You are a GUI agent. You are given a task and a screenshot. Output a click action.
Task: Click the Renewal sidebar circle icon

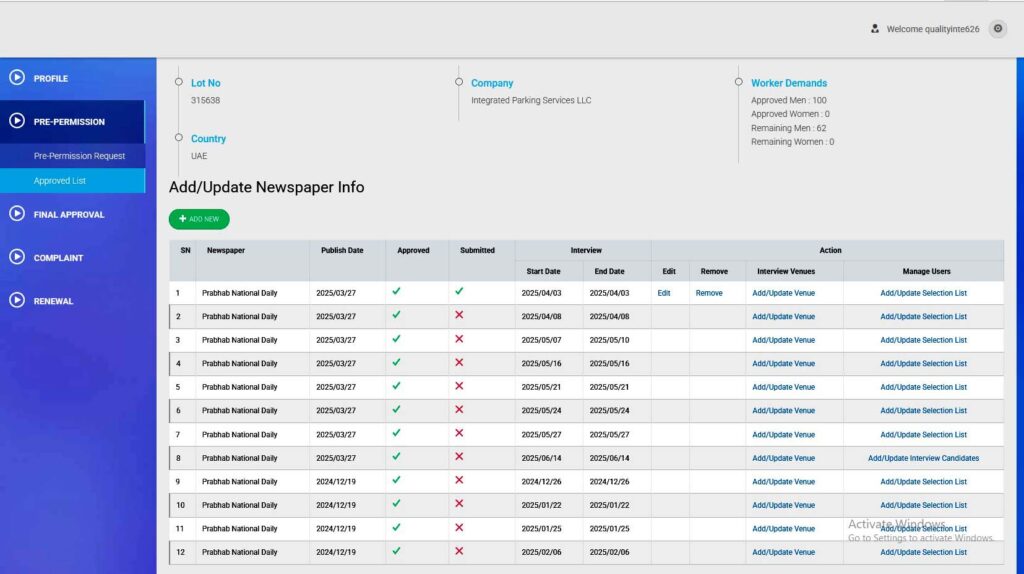click(x=17, y=300)
